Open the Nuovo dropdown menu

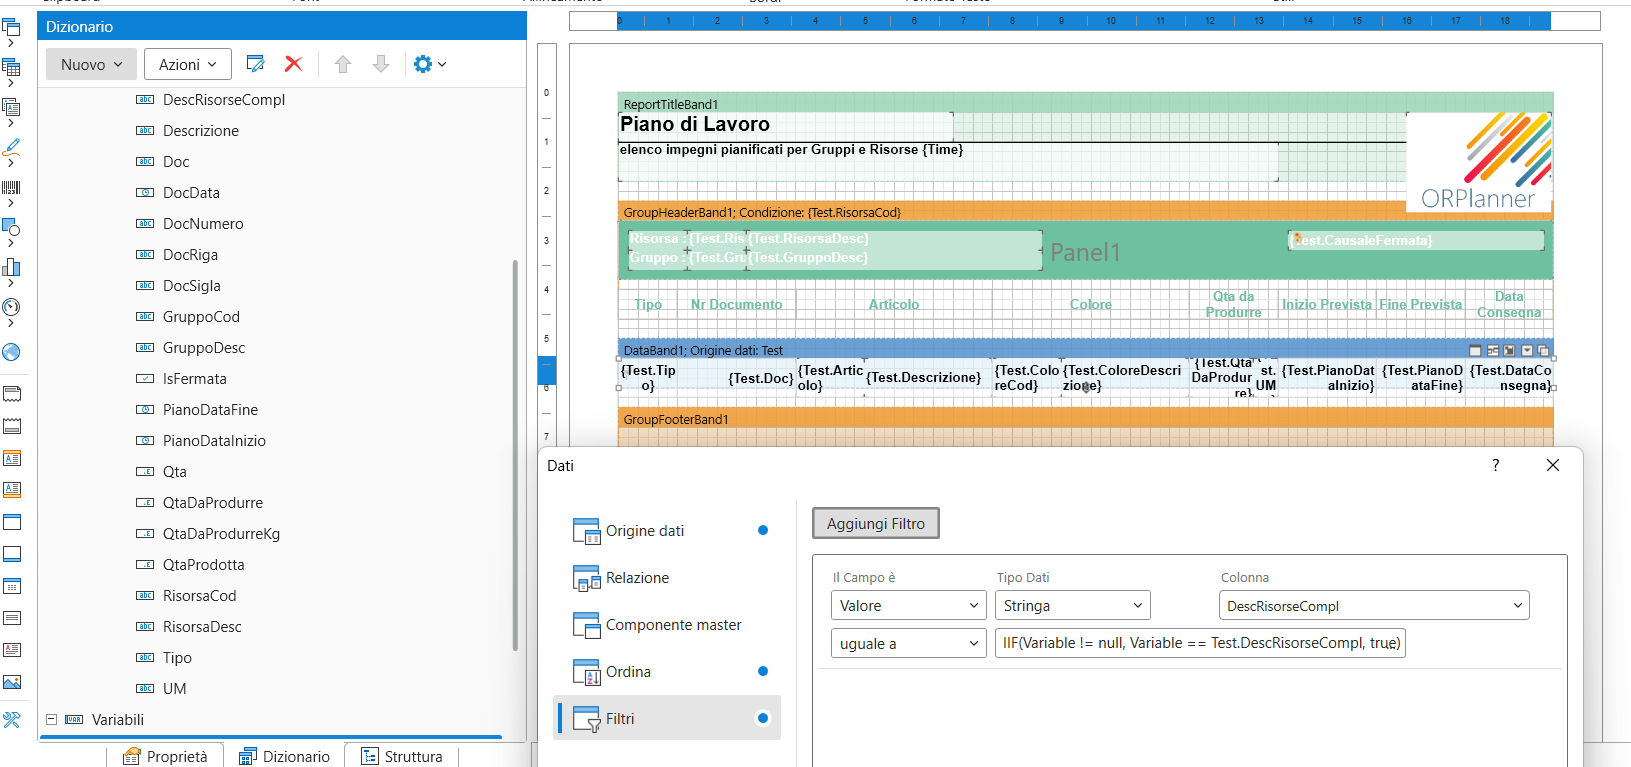(92, 64)
